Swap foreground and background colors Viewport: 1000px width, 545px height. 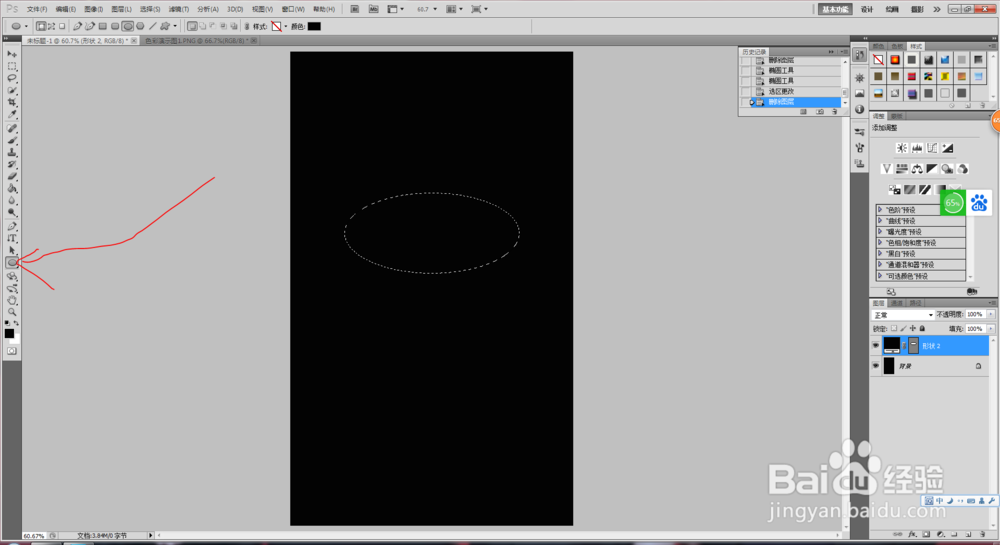point(16,323)
